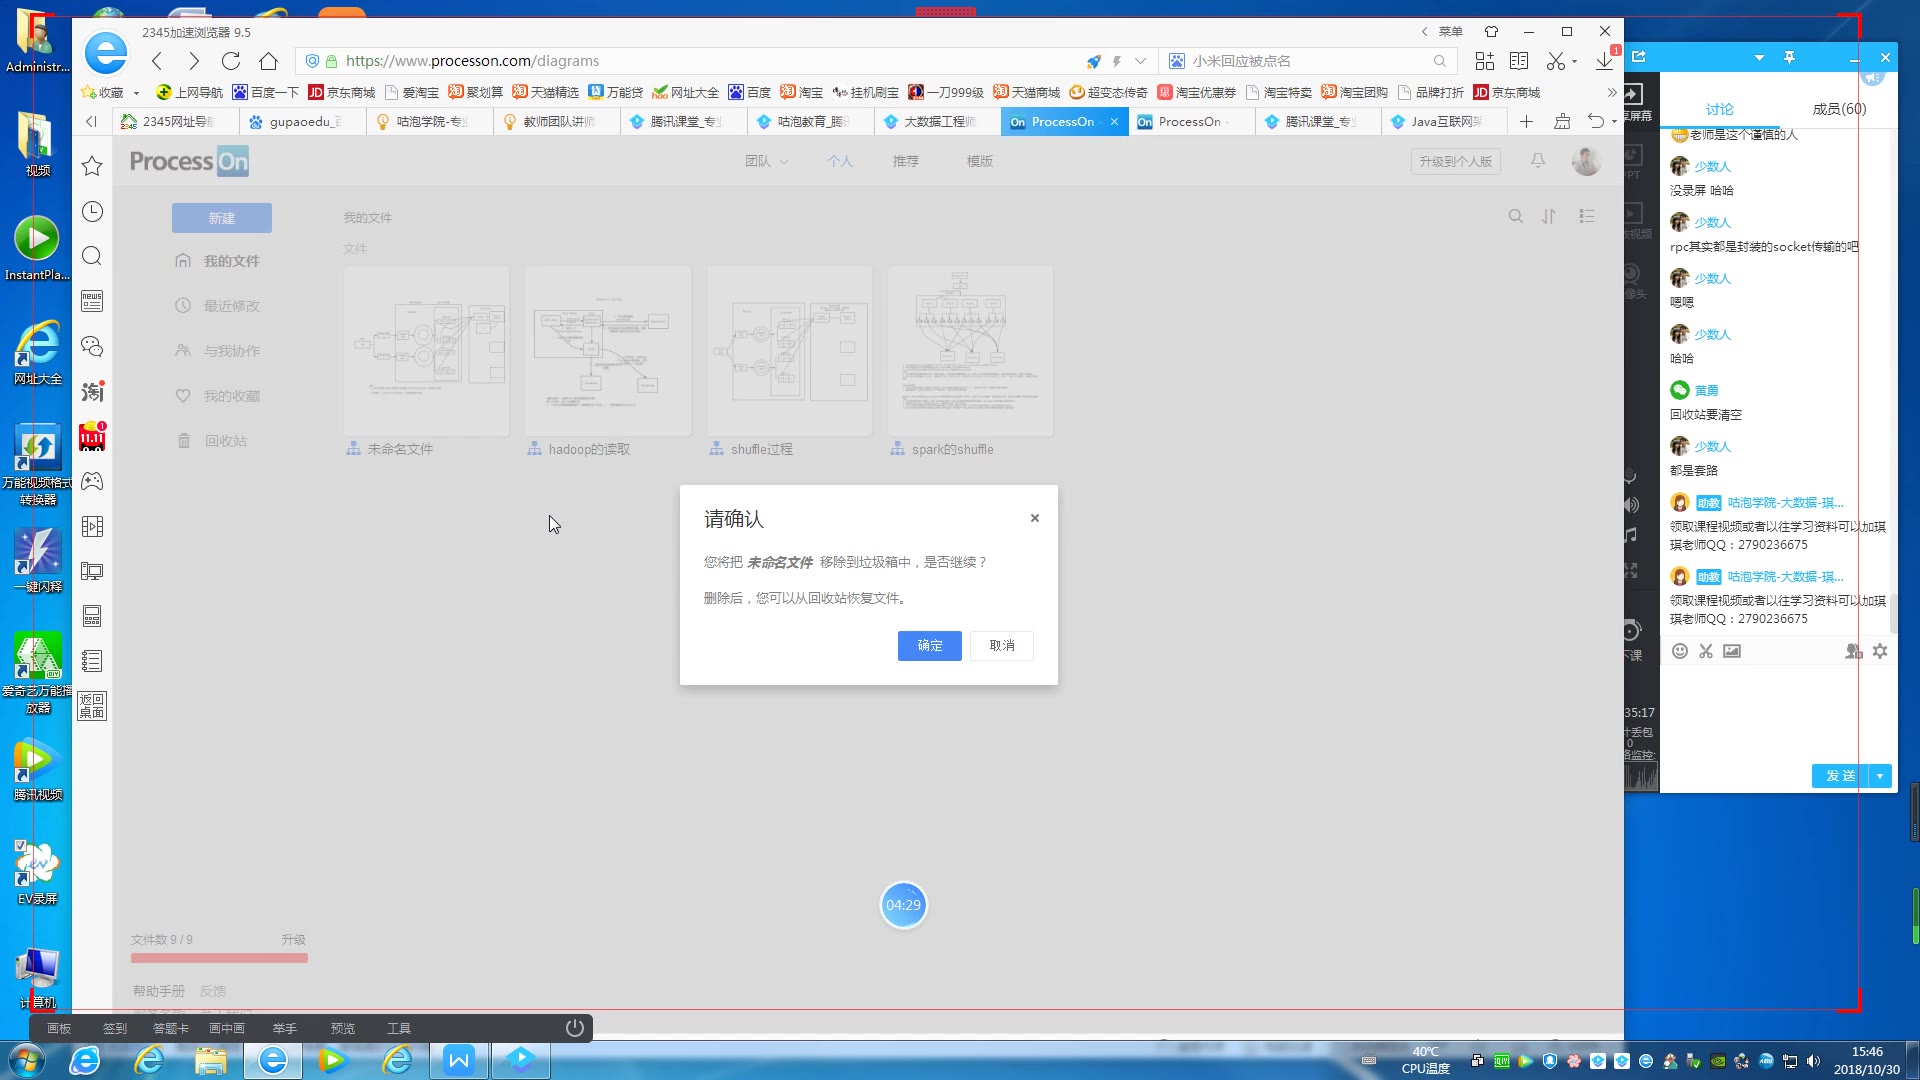
Task: Click the ProcessOn notification bell icon
Action: 1538,161
